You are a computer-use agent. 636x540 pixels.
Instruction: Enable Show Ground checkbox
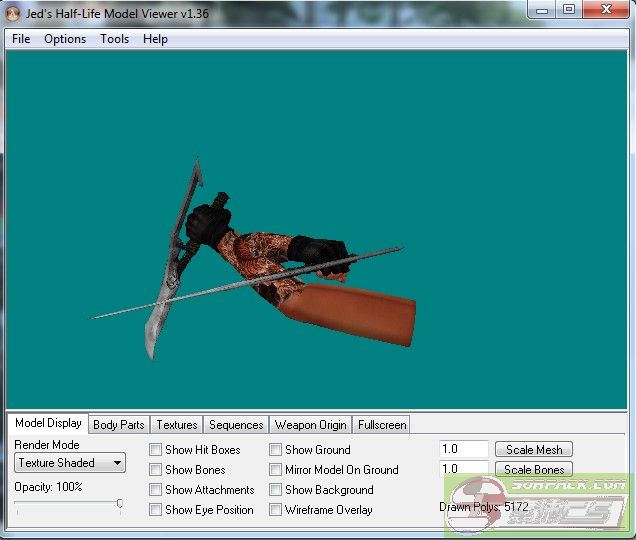point(275,450)
